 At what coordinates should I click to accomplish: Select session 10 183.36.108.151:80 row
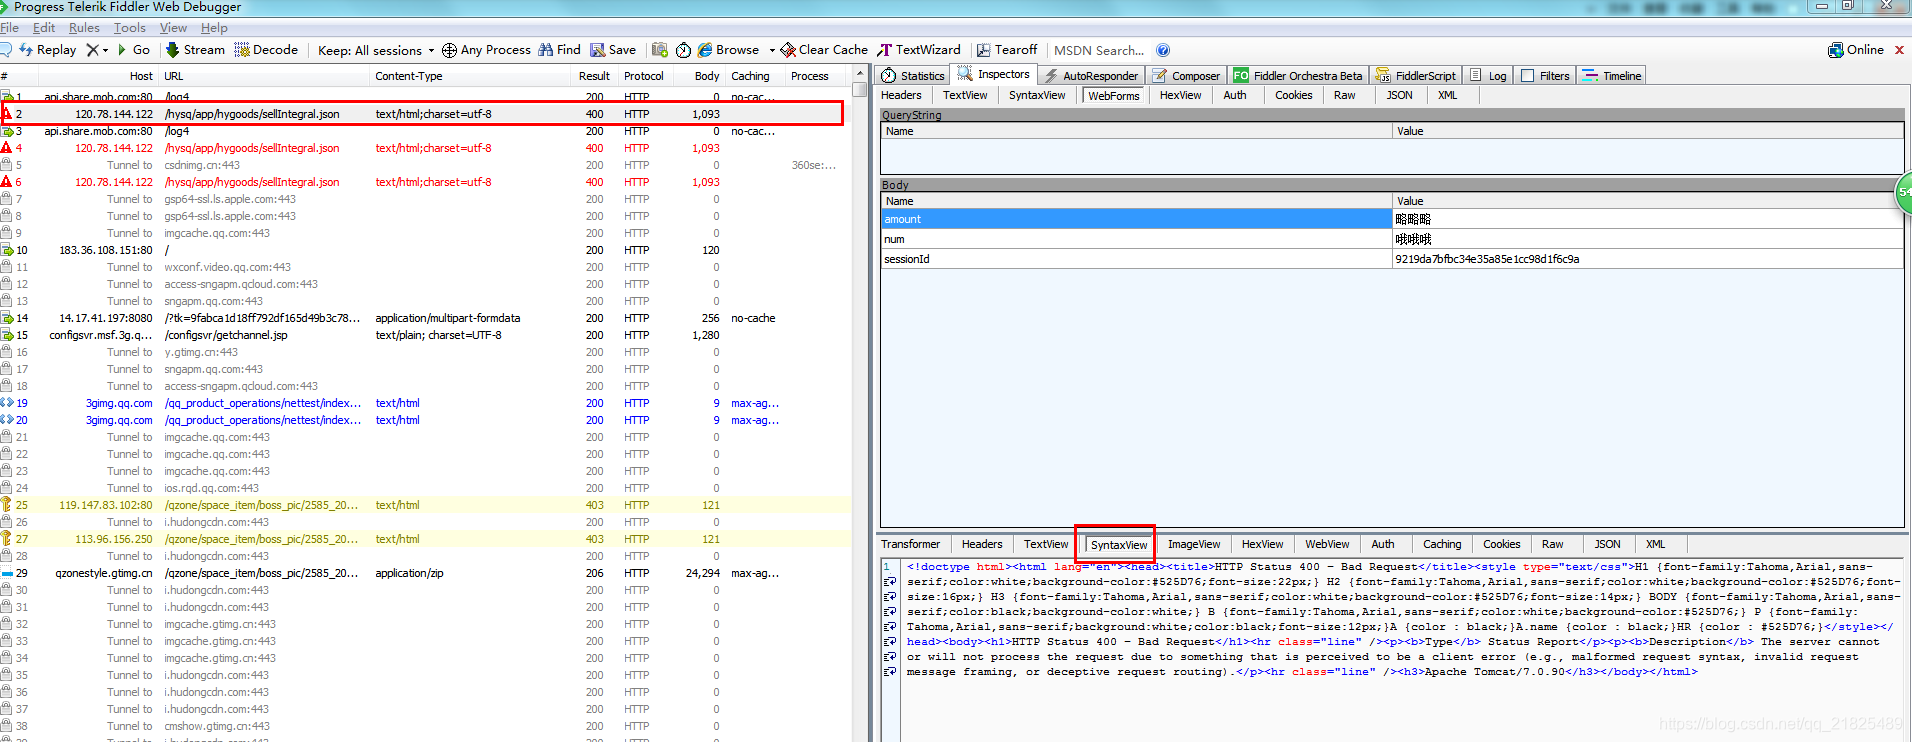click(425, 250)
